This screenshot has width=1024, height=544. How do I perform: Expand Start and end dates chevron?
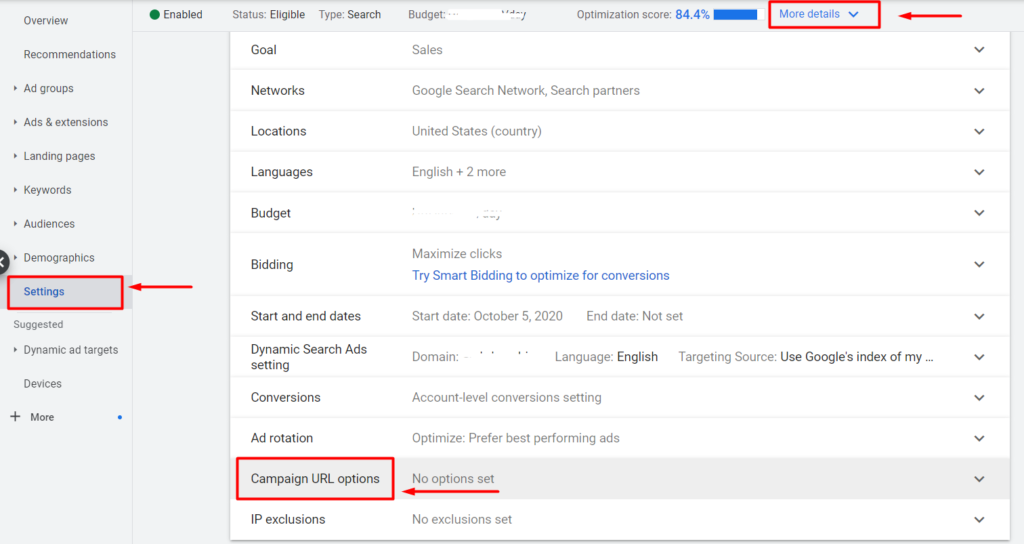point(979,316)
